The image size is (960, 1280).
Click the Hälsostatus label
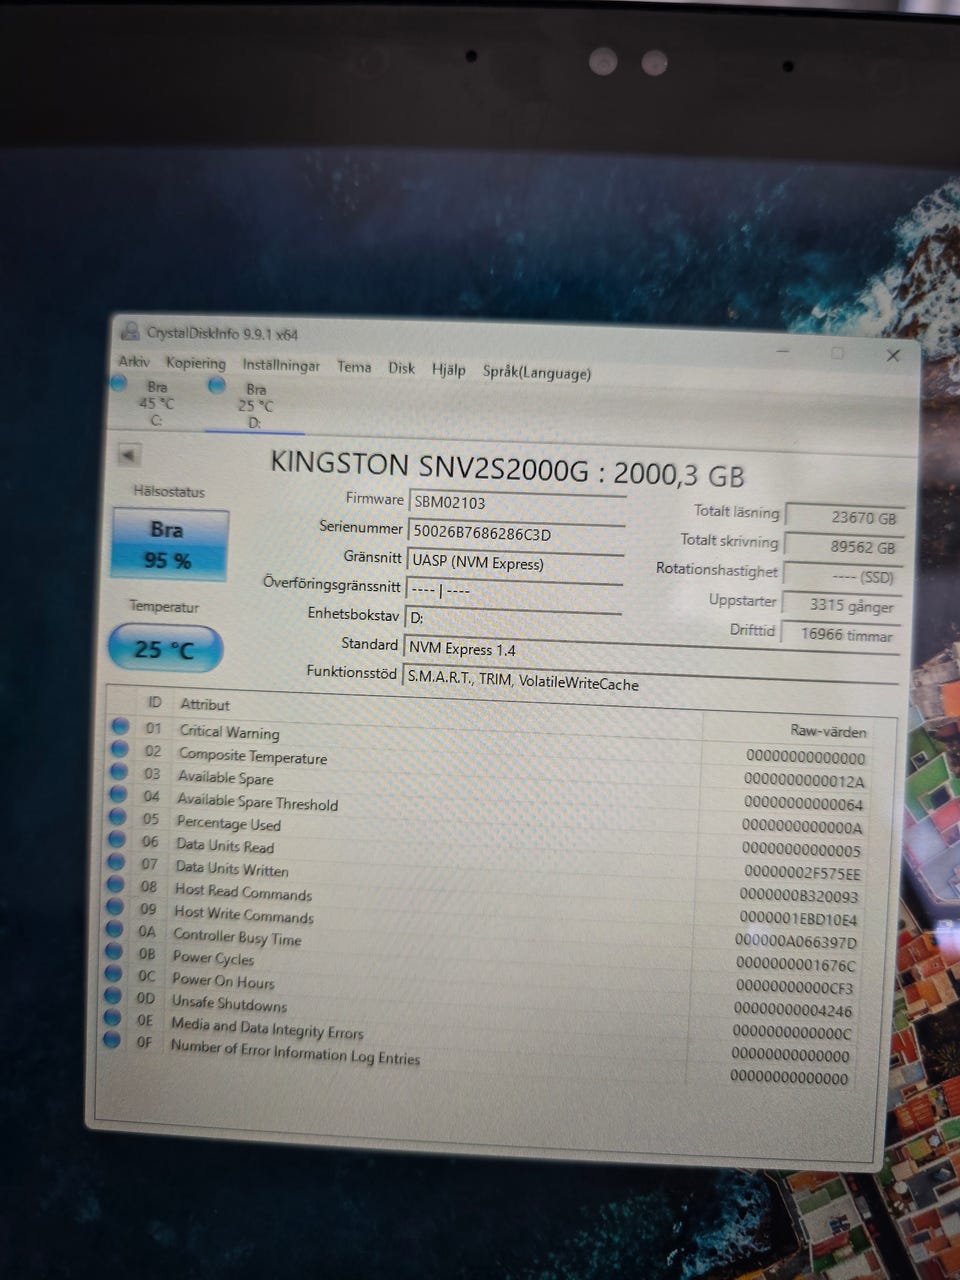(169, 491)
